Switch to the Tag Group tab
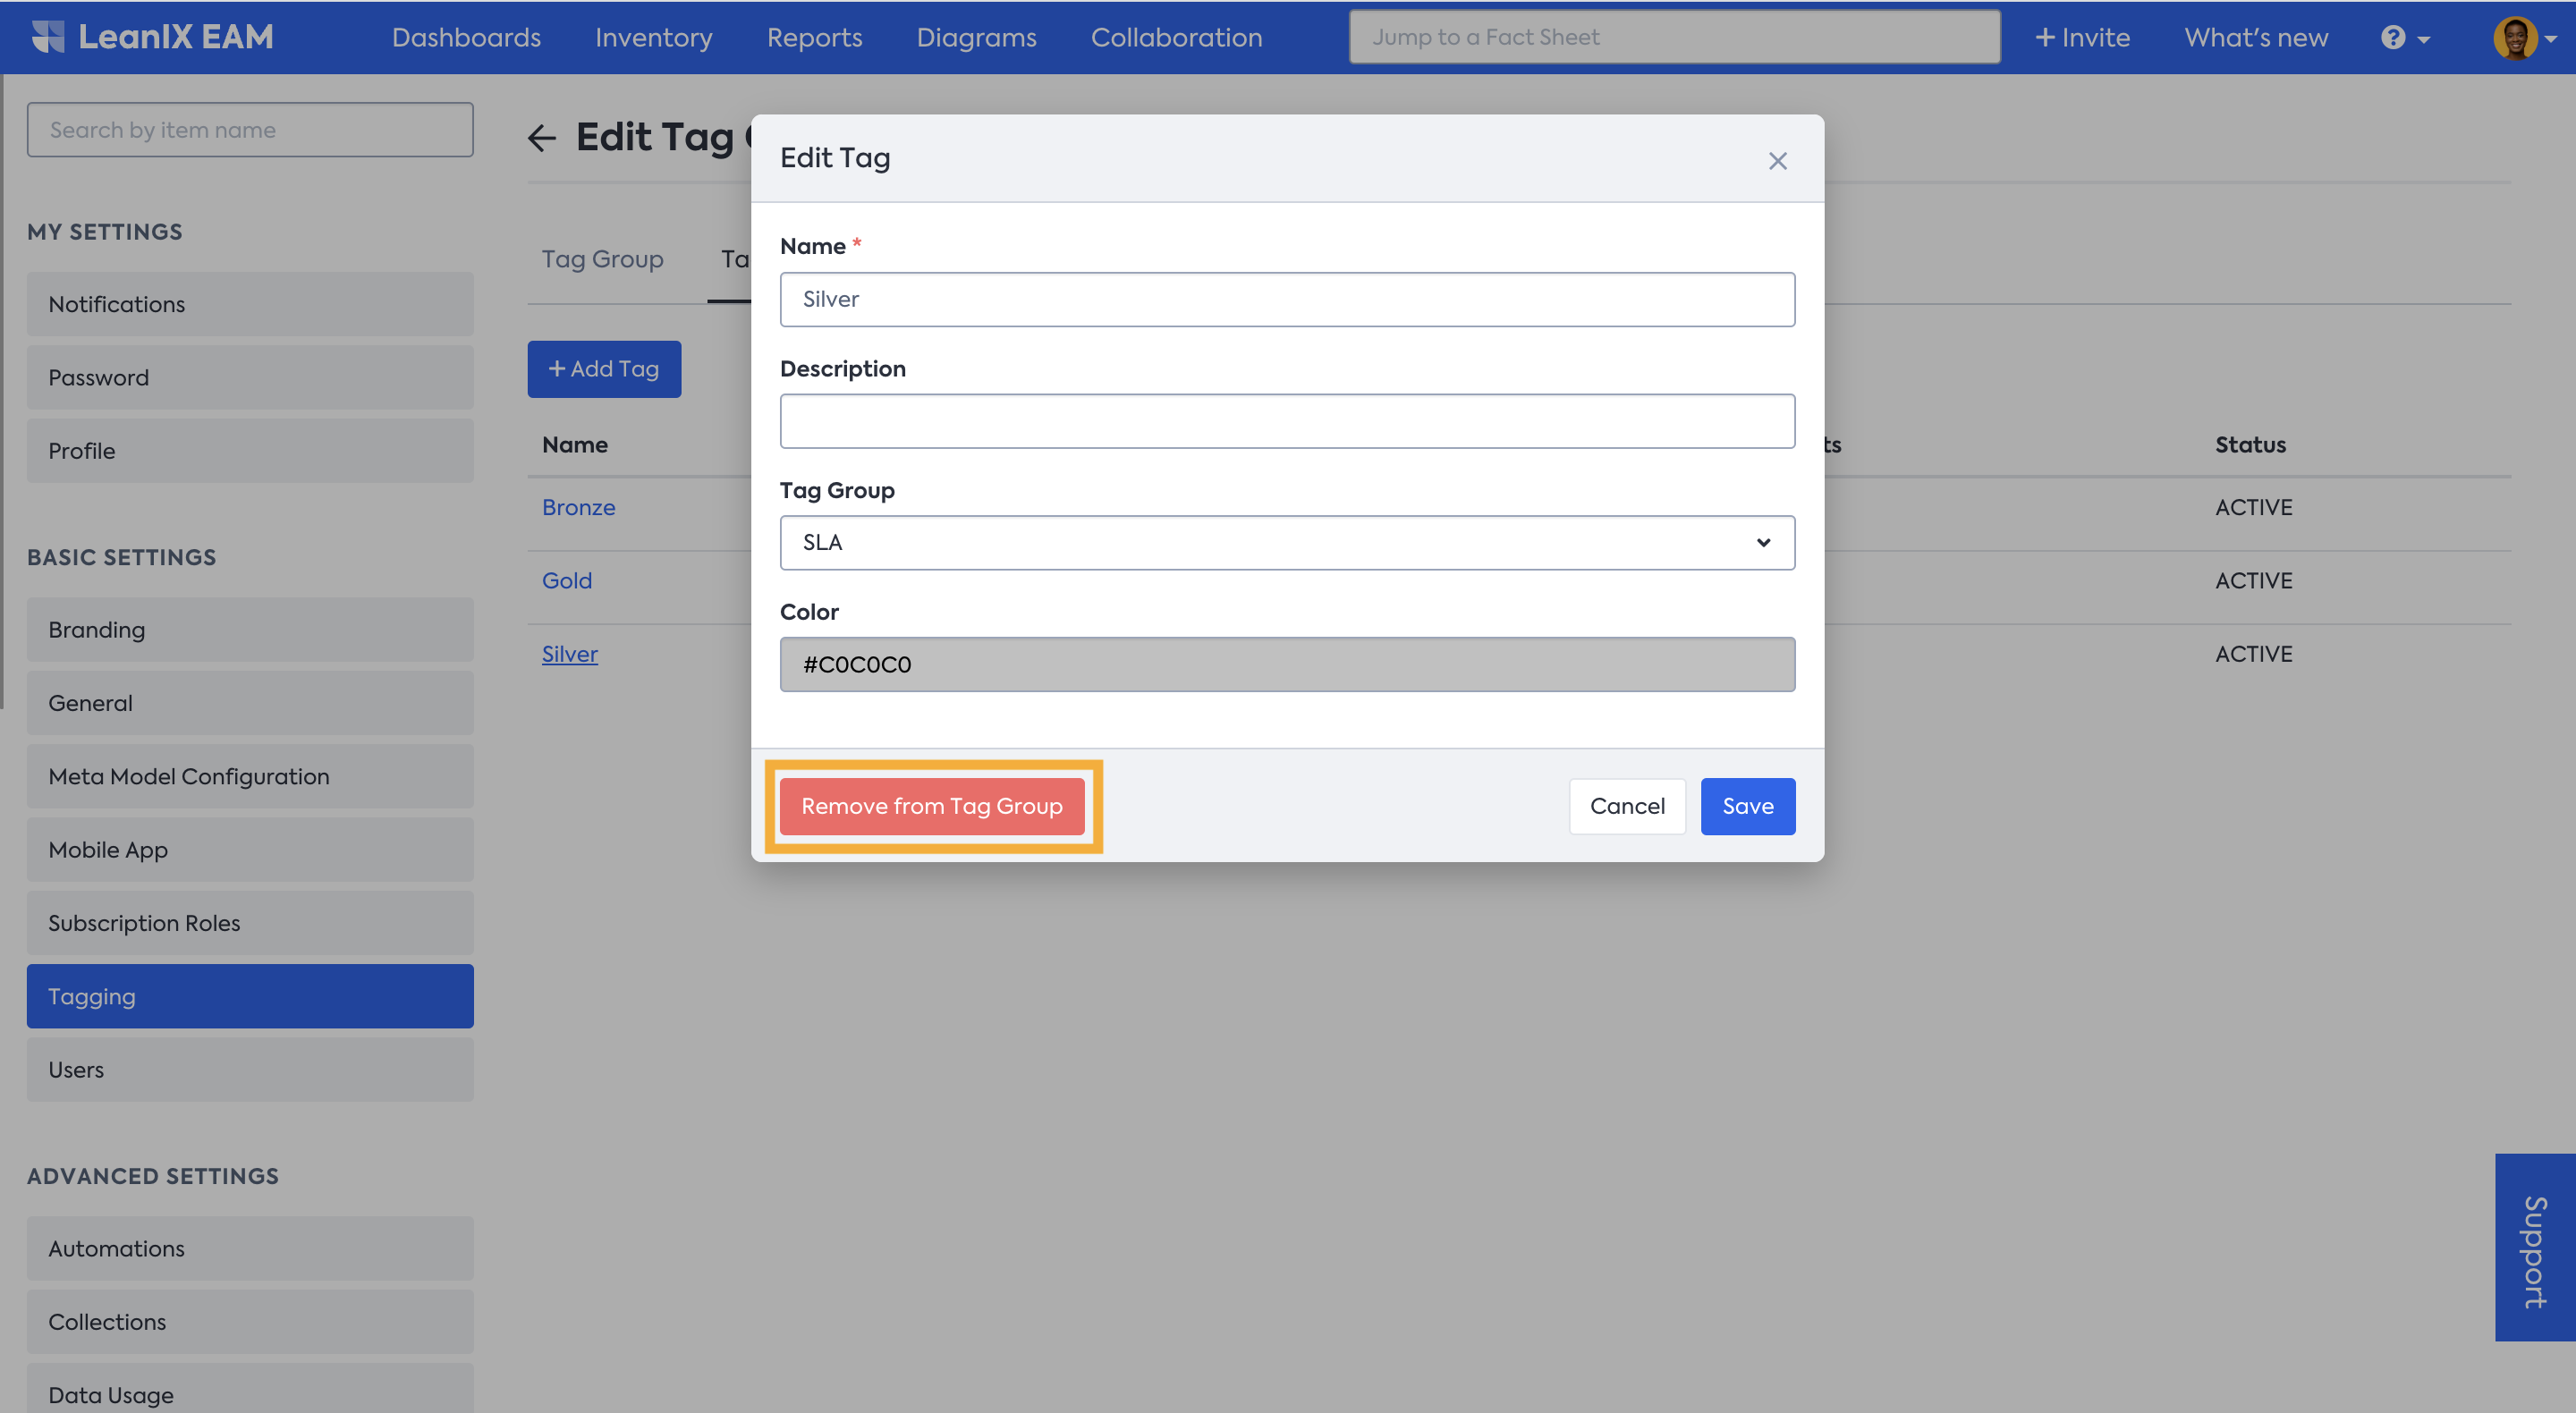This screenshot has height=1413, width=2576. [x=602, y=259]
